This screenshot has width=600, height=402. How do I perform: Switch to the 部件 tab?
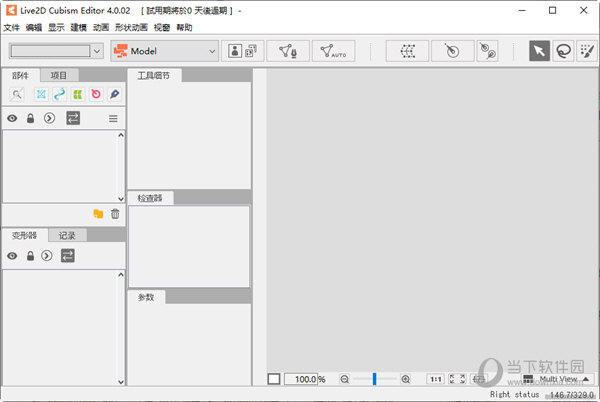click(x=21, y=75)
